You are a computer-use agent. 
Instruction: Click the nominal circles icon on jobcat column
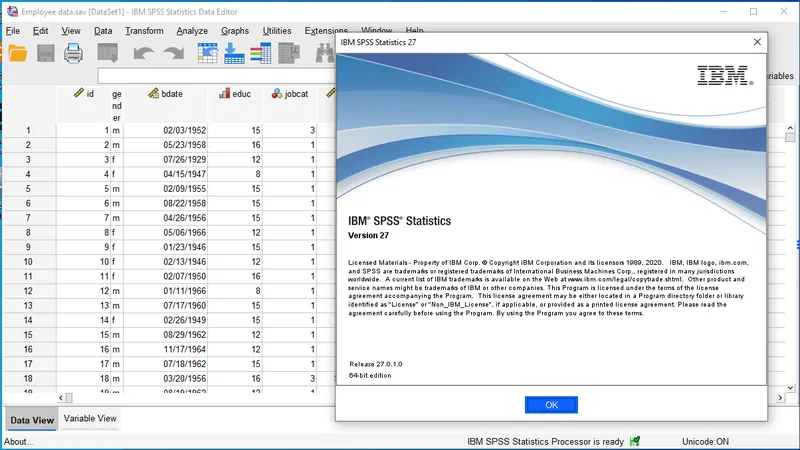point(277,93)
